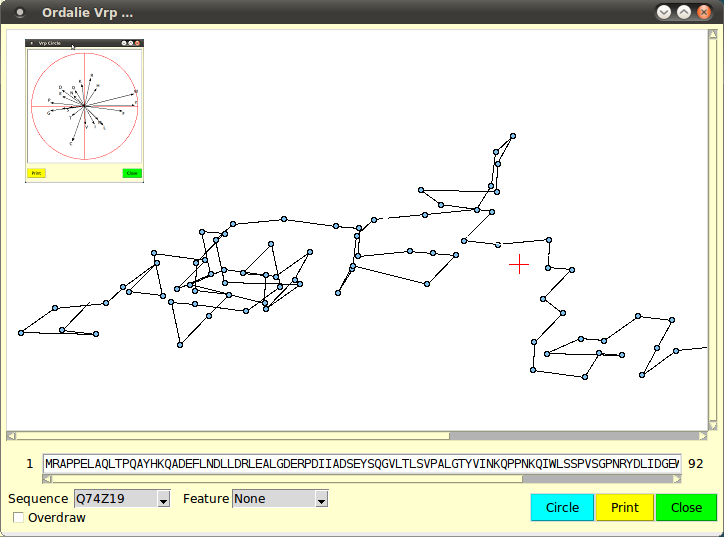This screenshot has width=724, height=537.
Task: Click the green Close button in Vrp Circle window
Action: tap(132, 173)
